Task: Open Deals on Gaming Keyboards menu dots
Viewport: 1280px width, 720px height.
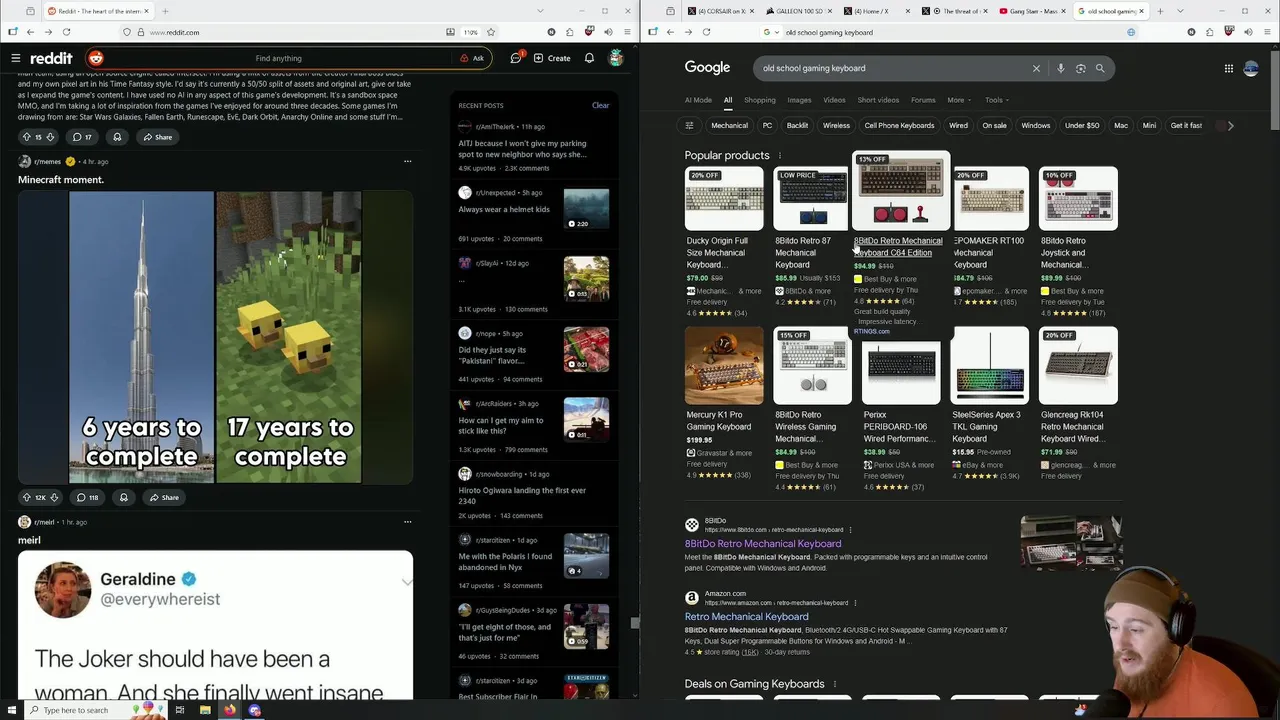Action: pyautogui.click(x=835, y=684)
